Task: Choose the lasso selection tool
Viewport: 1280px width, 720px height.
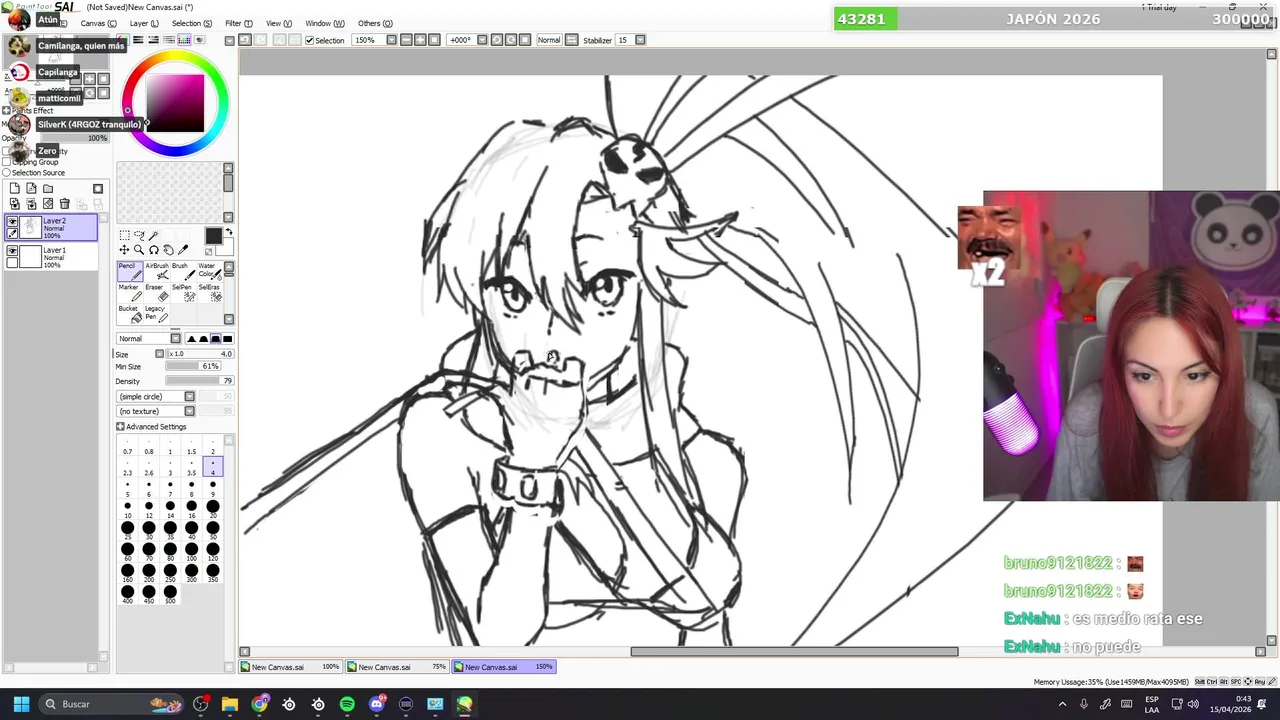Action: click(139, 235)
